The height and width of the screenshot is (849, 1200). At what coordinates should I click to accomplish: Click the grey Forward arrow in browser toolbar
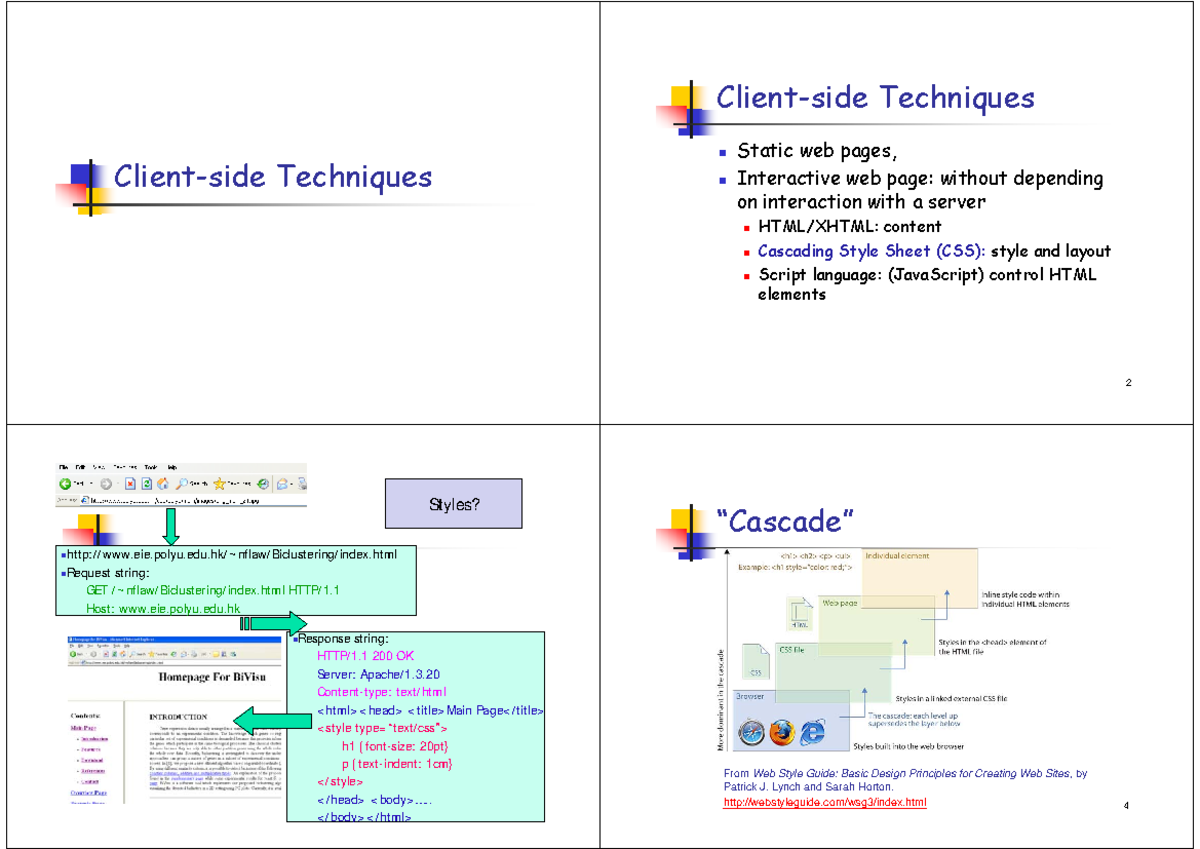tap(106, 484)
